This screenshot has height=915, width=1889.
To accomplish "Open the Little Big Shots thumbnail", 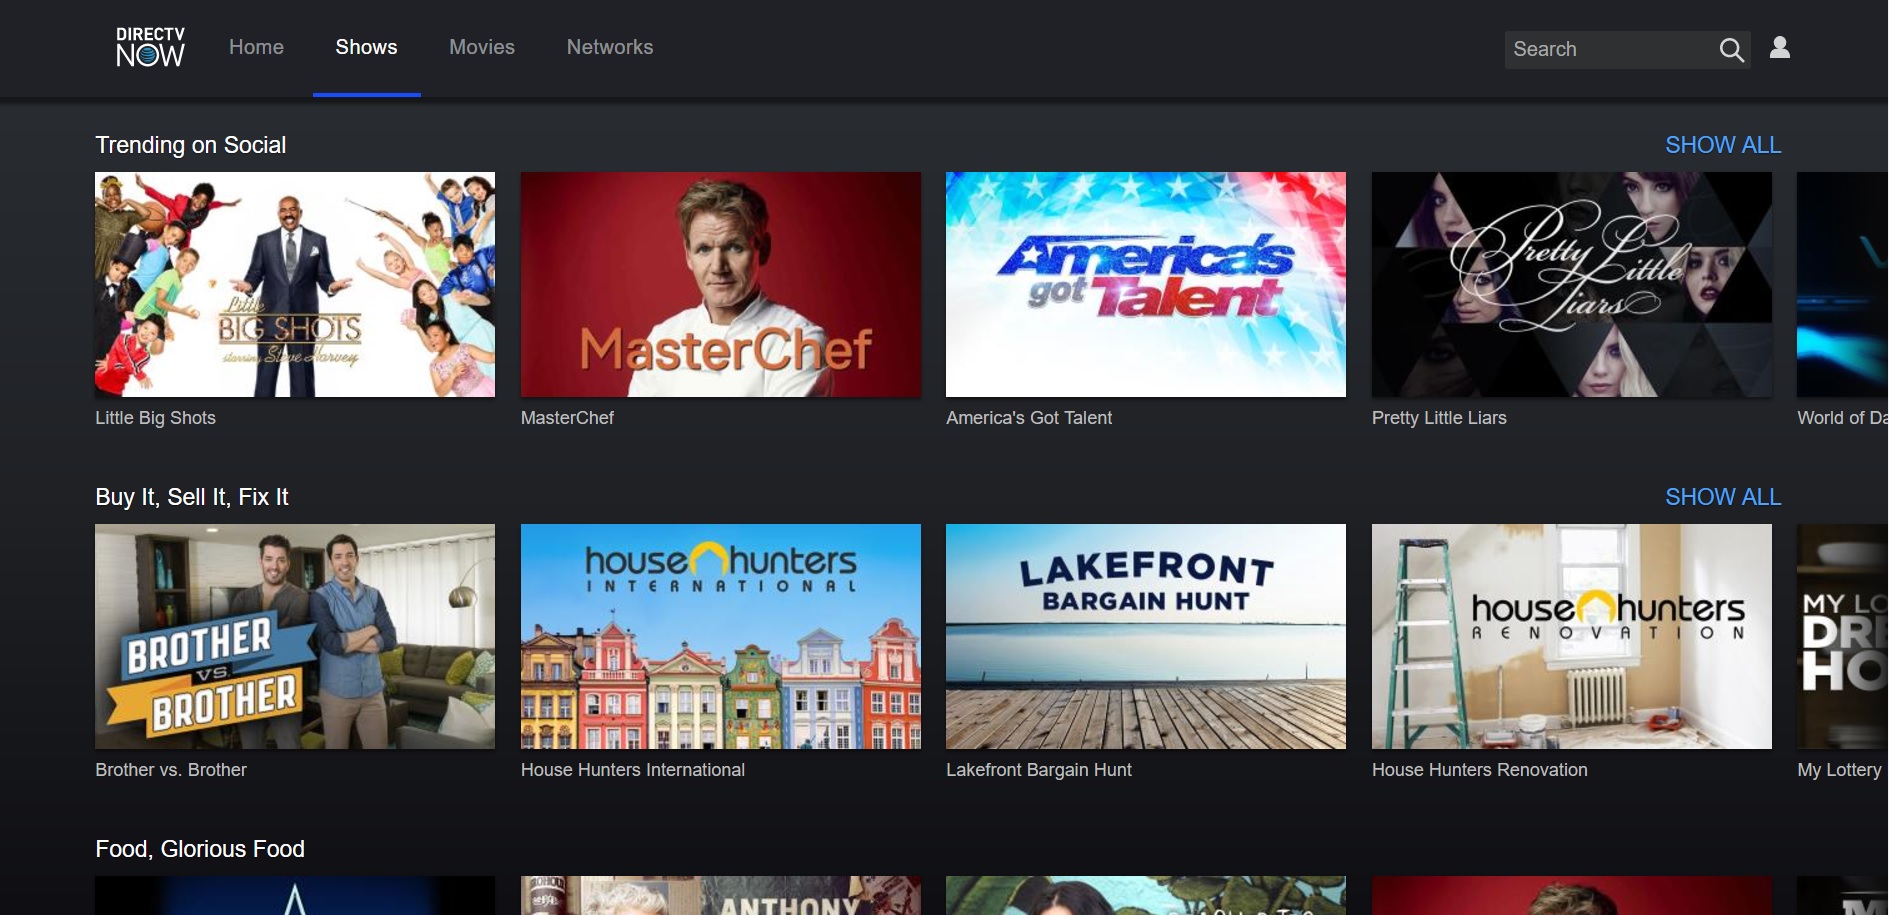I will tap(295, 284).
